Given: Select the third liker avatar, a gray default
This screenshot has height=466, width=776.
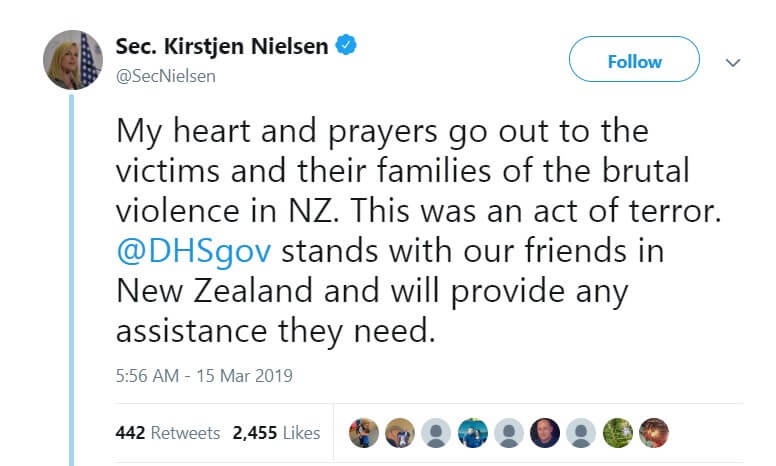Looking at the screenshot, I should pyautogui.click(x=436, y=432).
